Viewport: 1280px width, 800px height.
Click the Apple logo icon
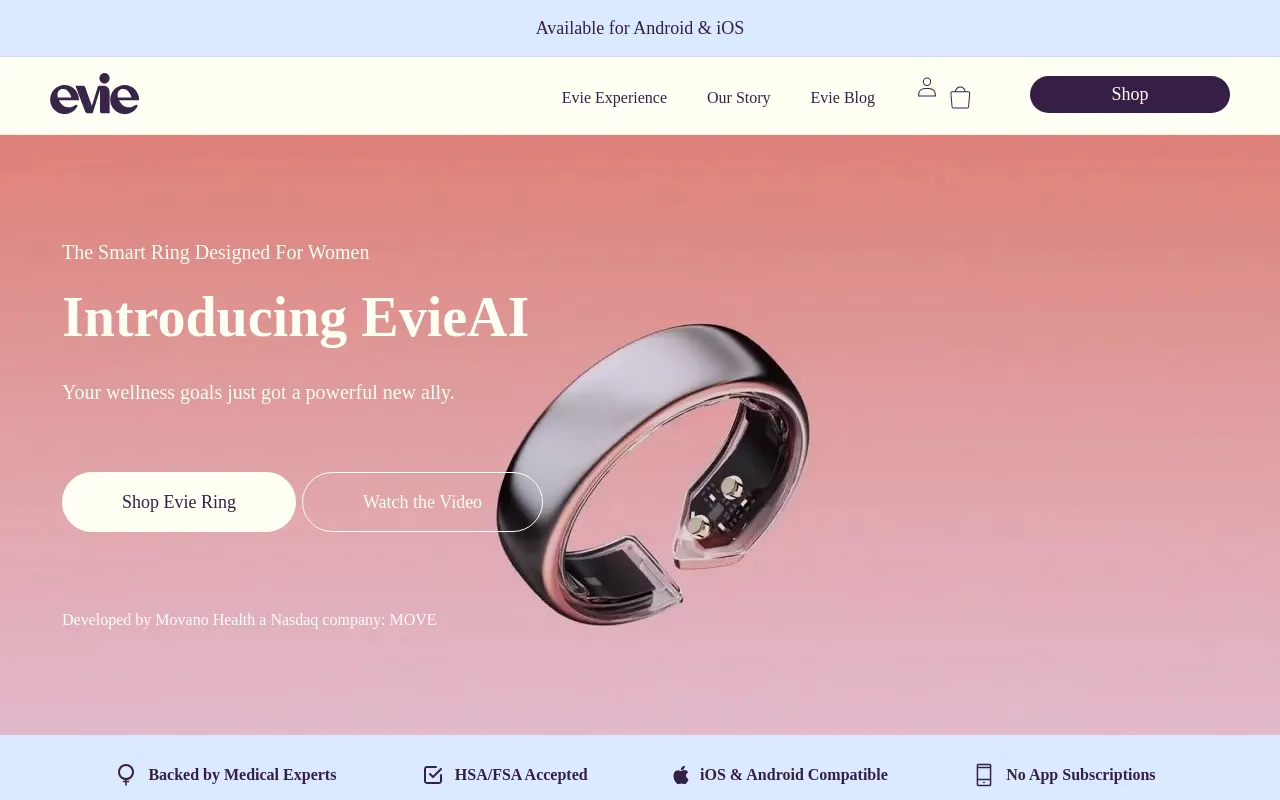click(x=681, y=775)
